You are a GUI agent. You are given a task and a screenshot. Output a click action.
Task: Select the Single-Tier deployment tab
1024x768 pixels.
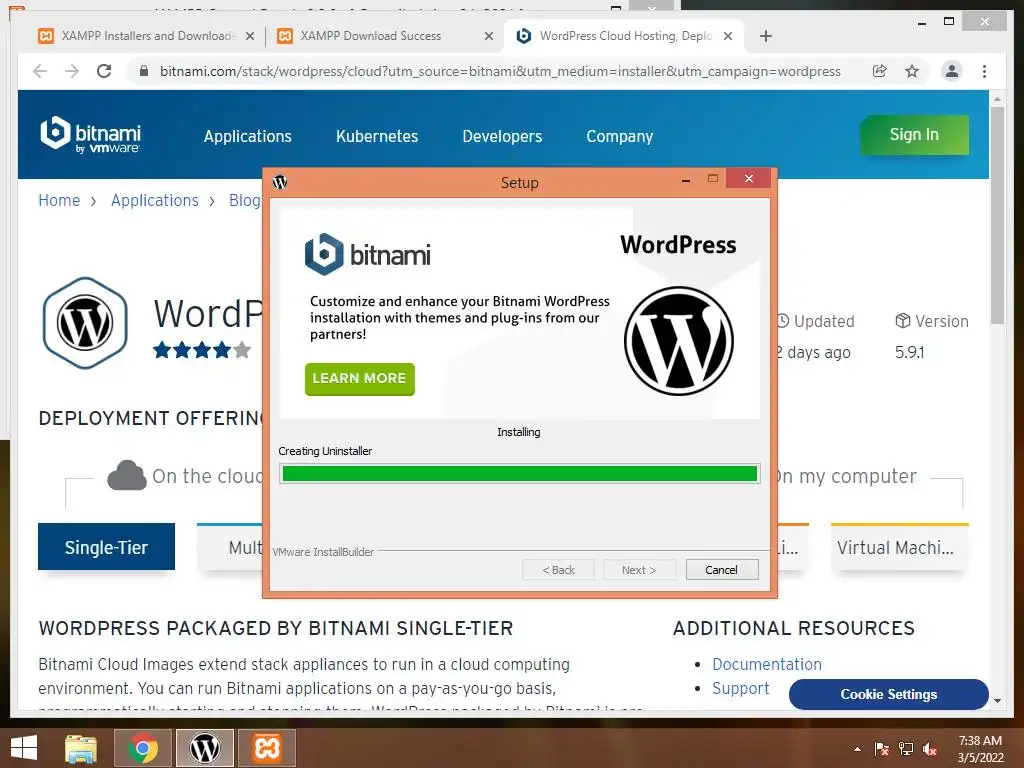[106, 547]
